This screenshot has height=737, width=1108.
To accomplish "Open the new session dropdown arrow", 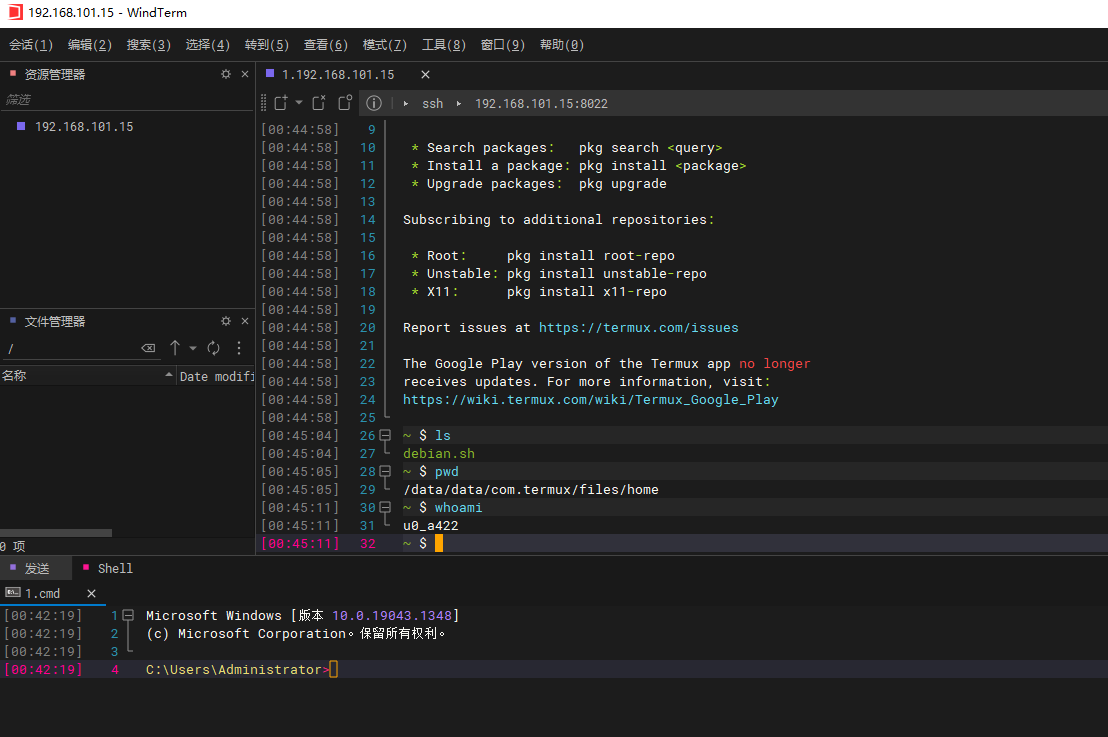I will click(299, 103).
